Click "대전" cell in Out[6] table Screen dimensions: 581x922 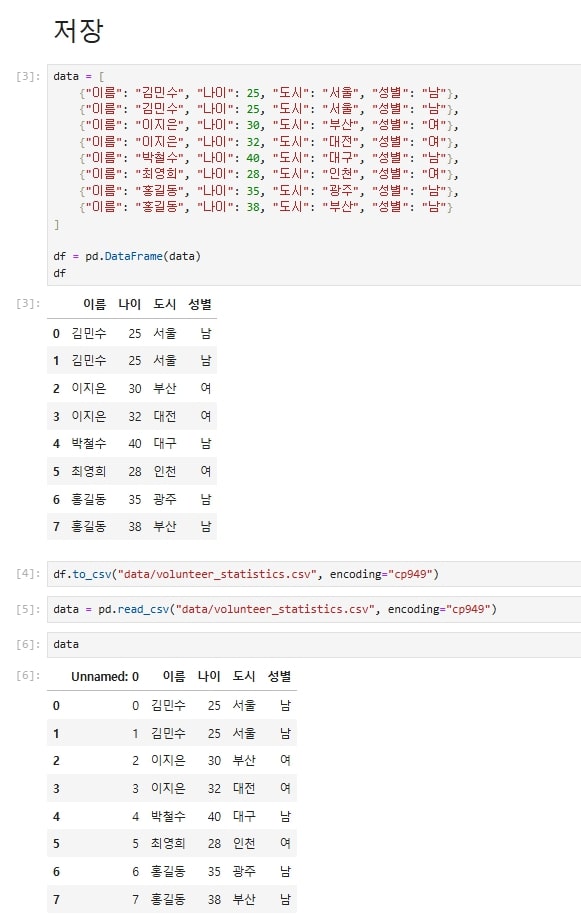tap(244, 788)
